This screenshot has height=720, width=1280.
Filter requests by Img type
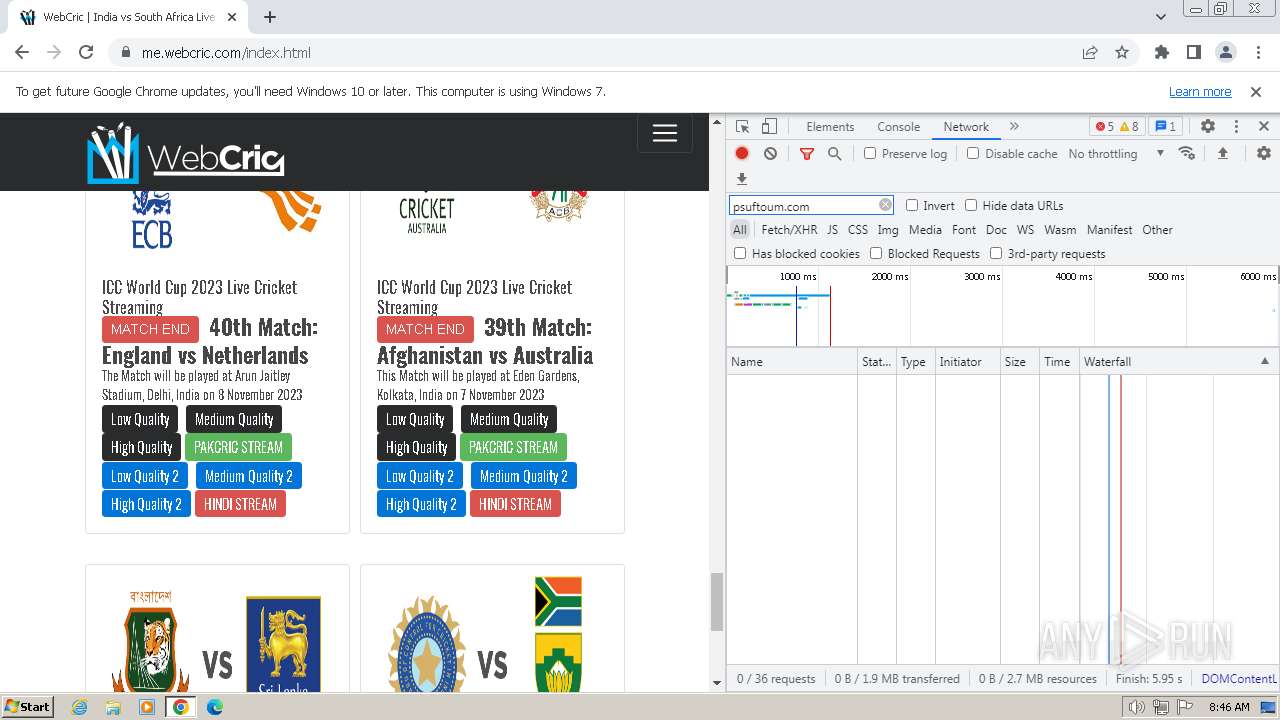pos(888,229)
